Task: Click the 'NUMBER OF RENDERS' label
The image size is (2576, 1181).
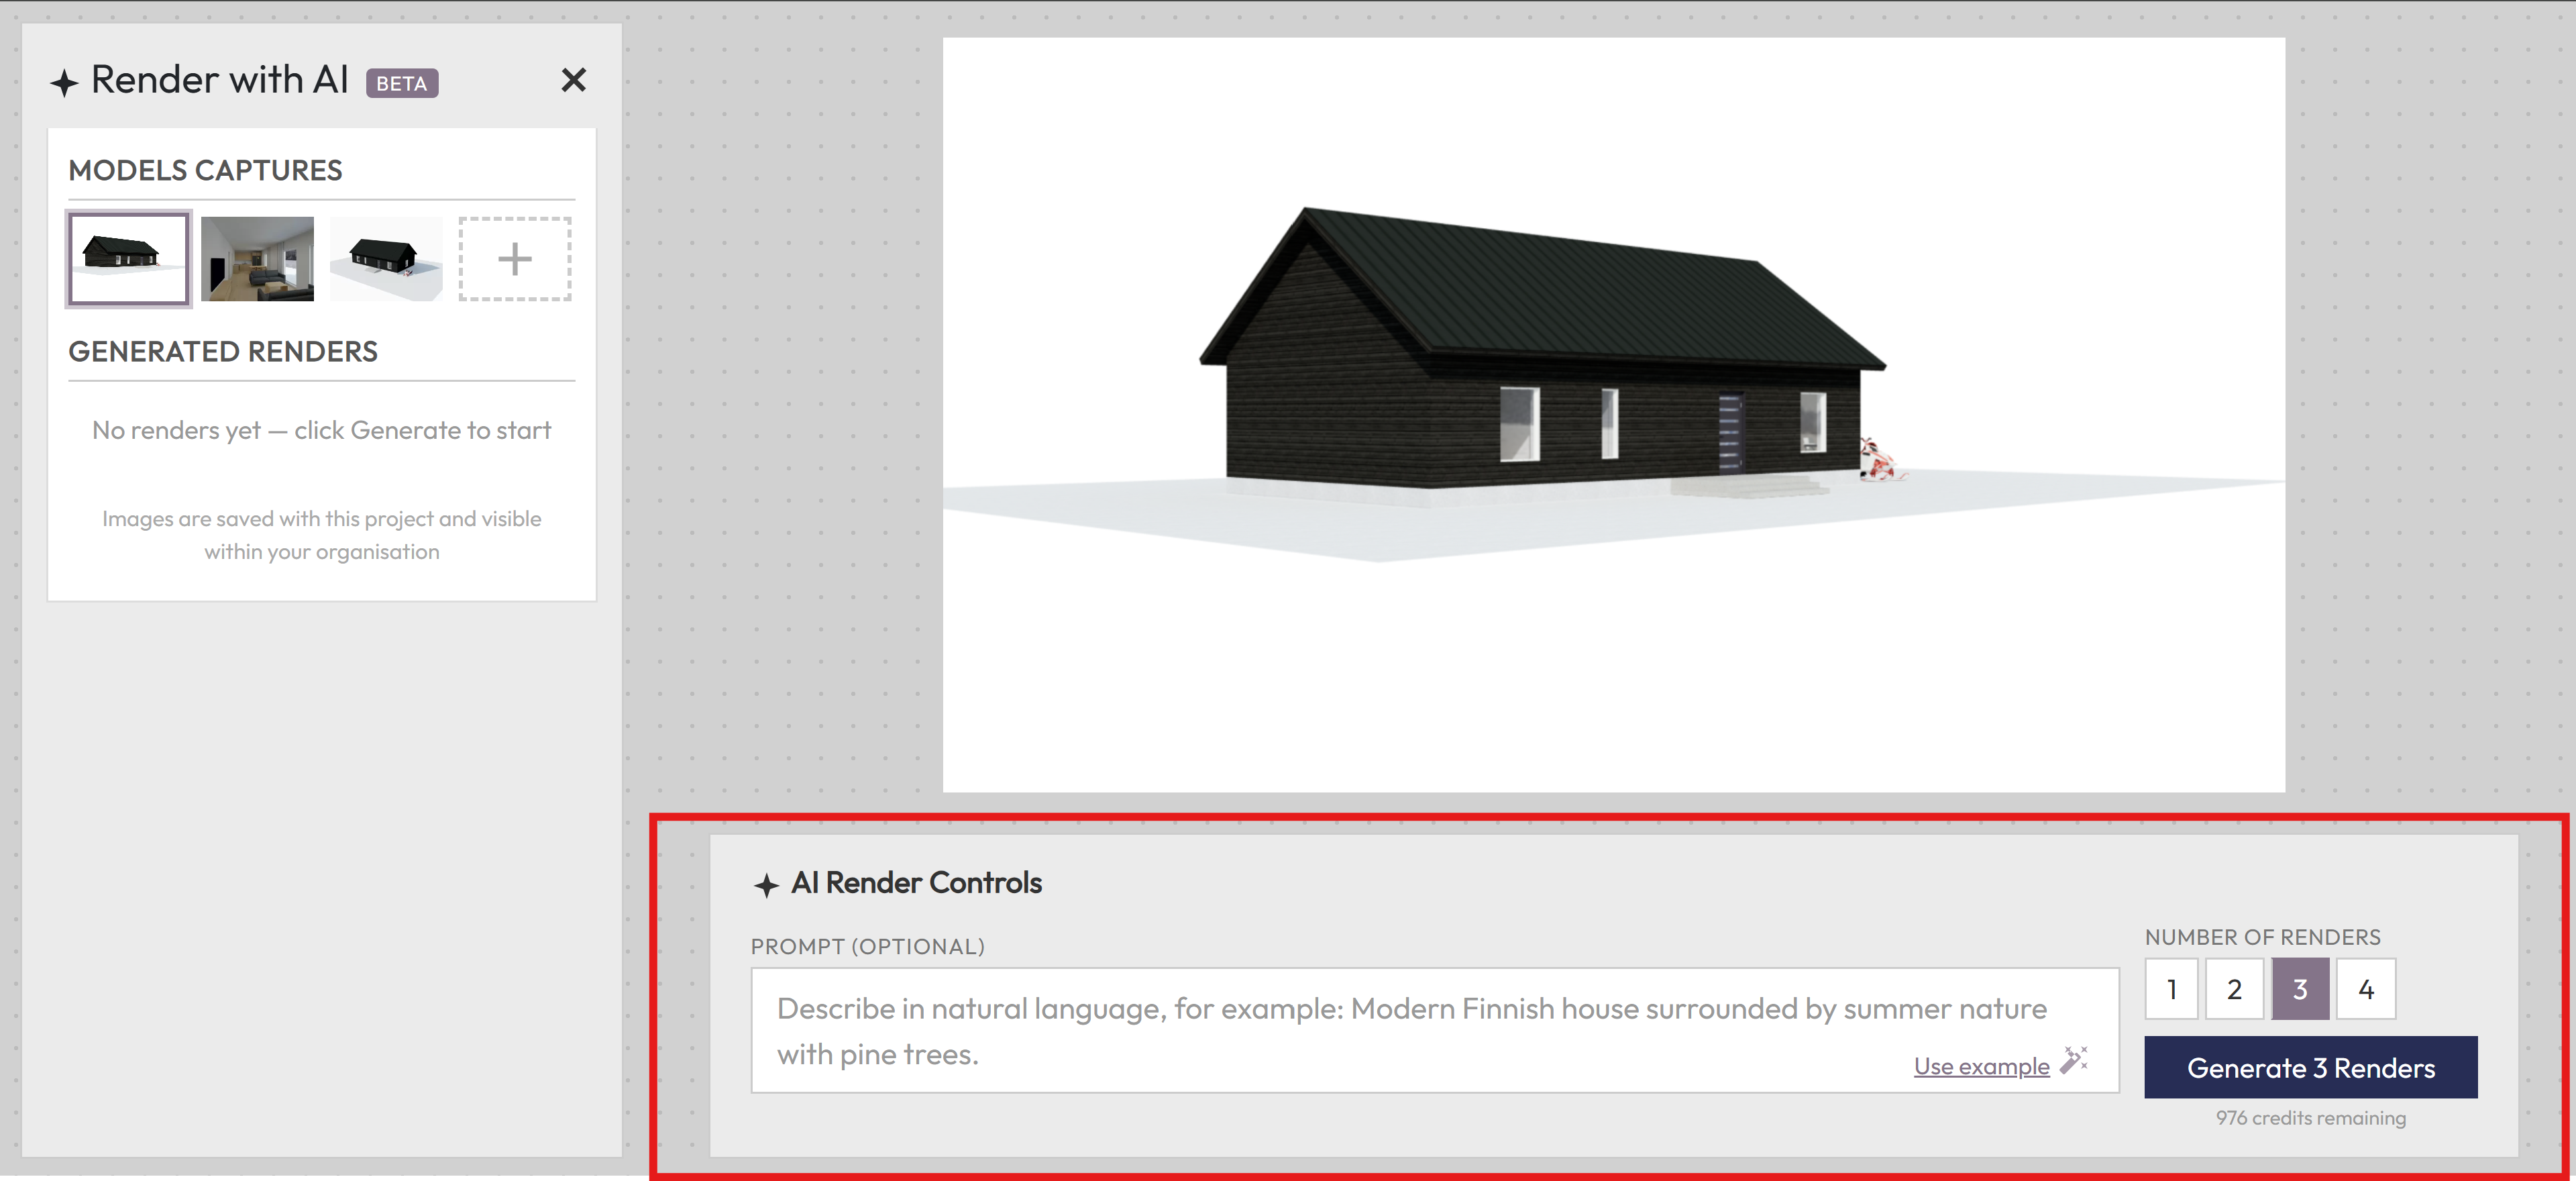Action: tap(2262, 938)
